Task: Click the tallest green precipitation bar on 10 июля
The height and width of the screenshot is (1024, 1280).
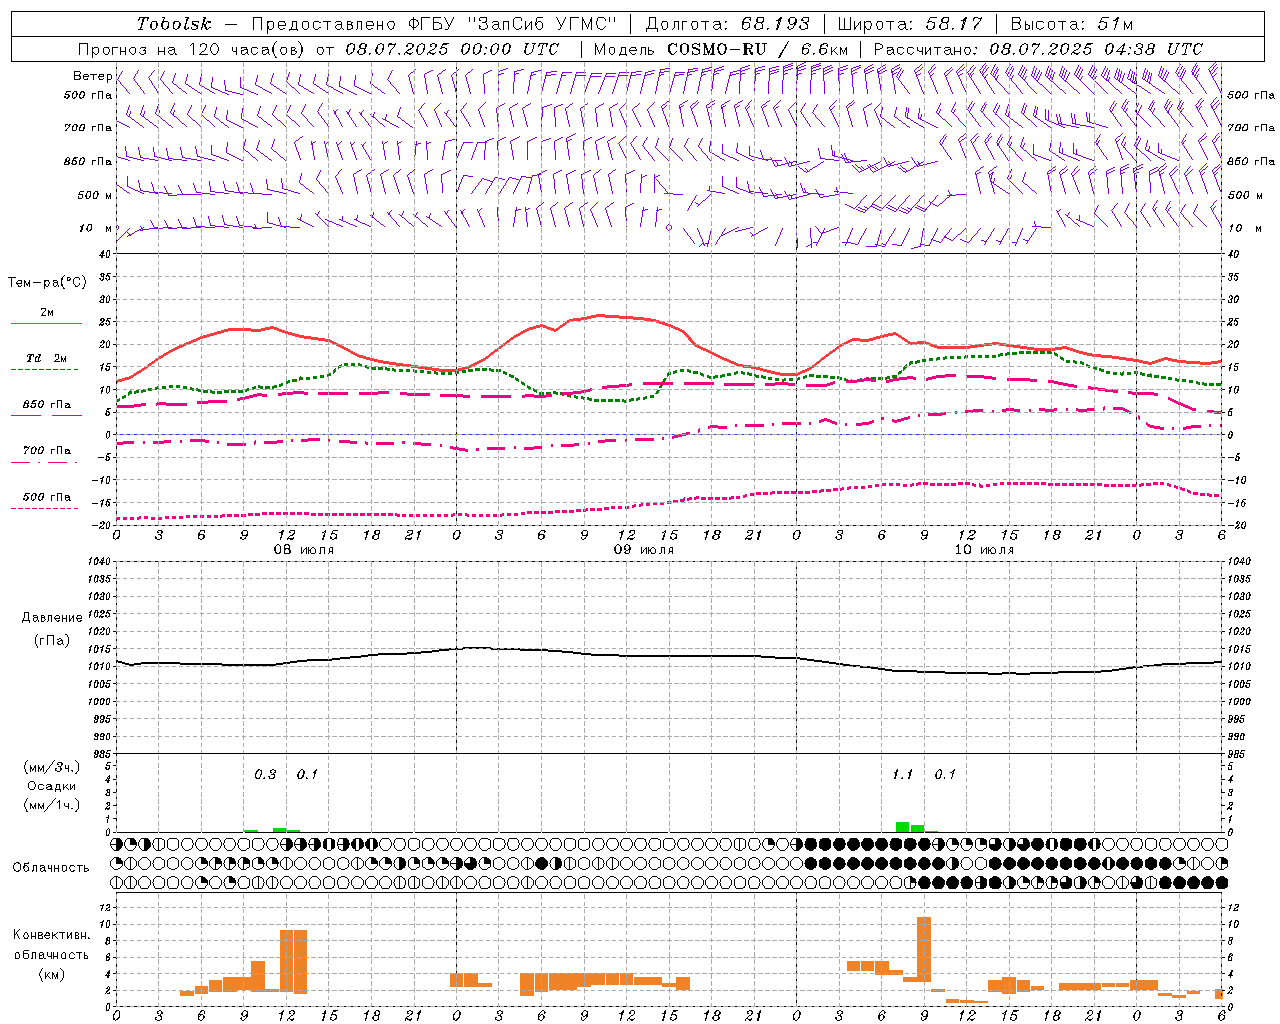Action: 903,827
